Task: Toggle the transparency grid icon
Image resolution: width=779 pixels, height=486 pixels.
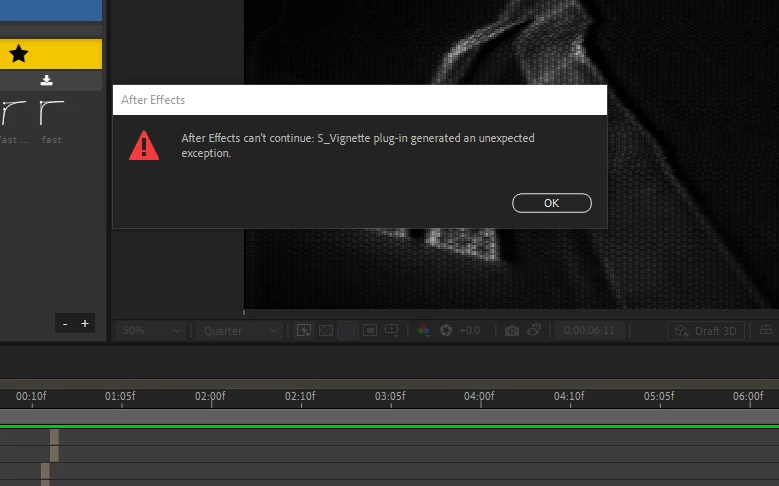Action: click(326, 330)
